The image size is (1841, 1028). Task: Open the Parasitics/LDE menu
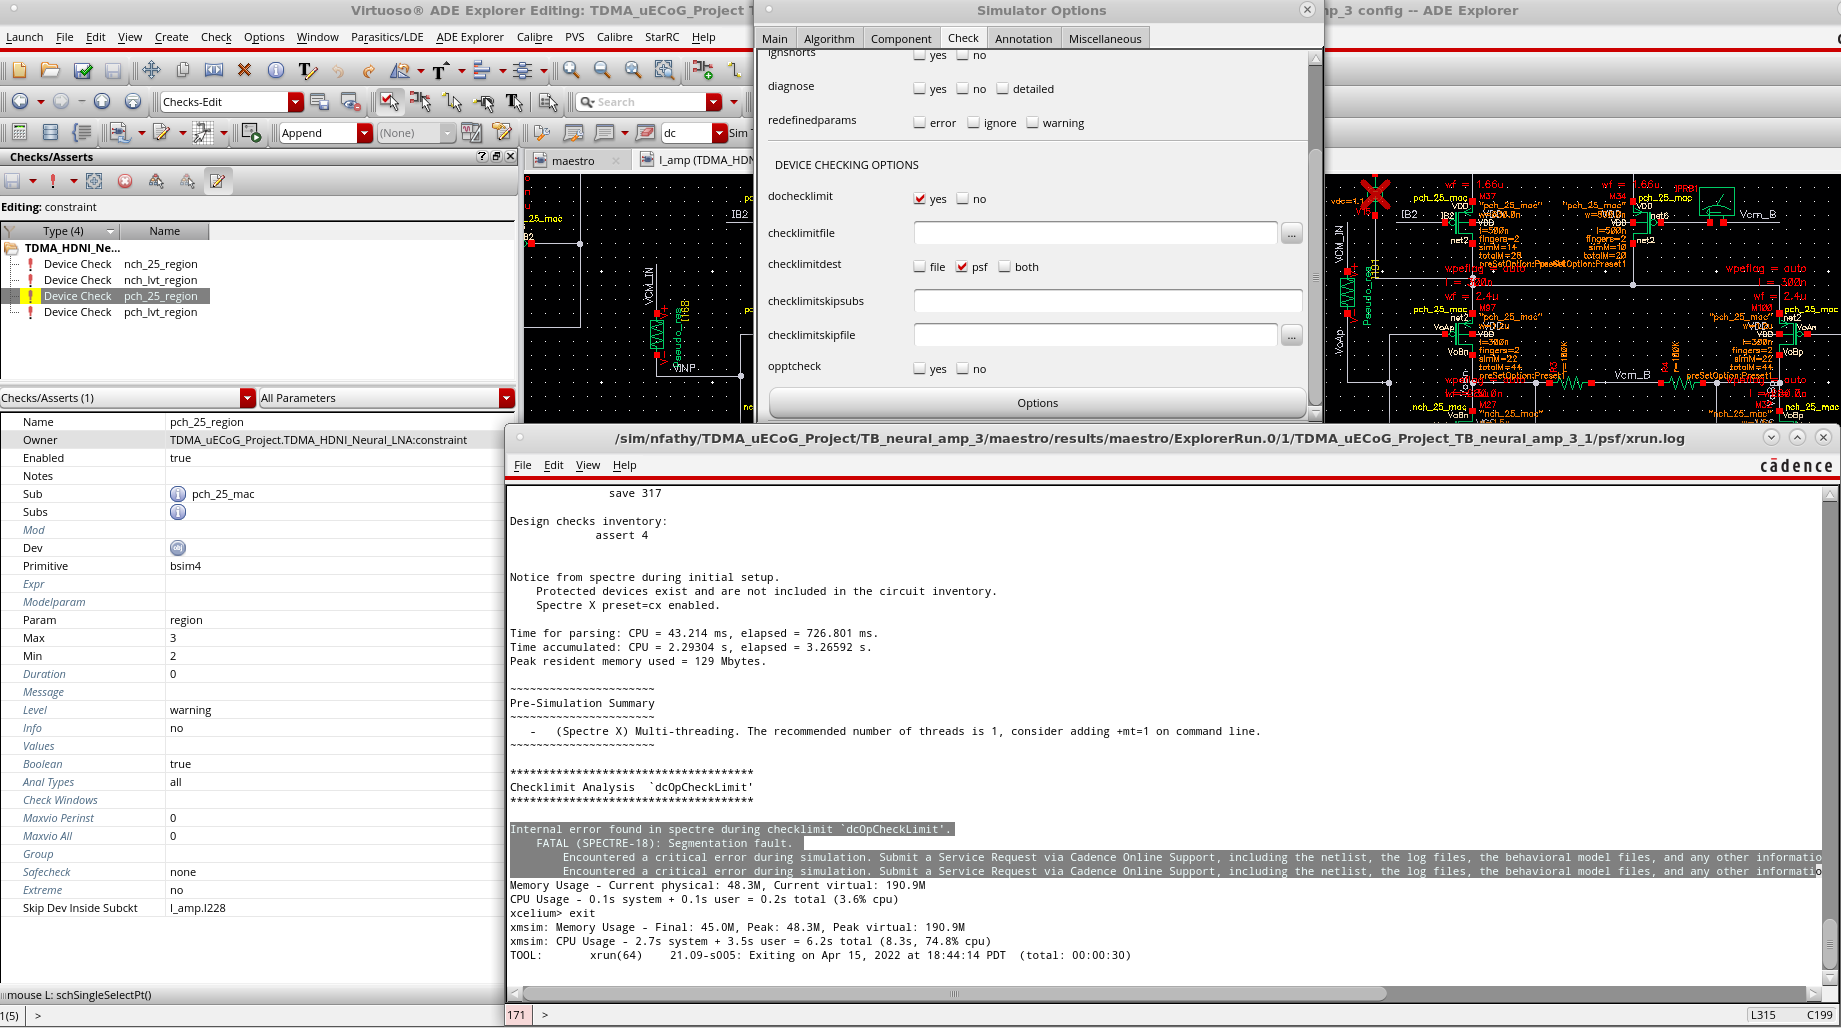387,37
